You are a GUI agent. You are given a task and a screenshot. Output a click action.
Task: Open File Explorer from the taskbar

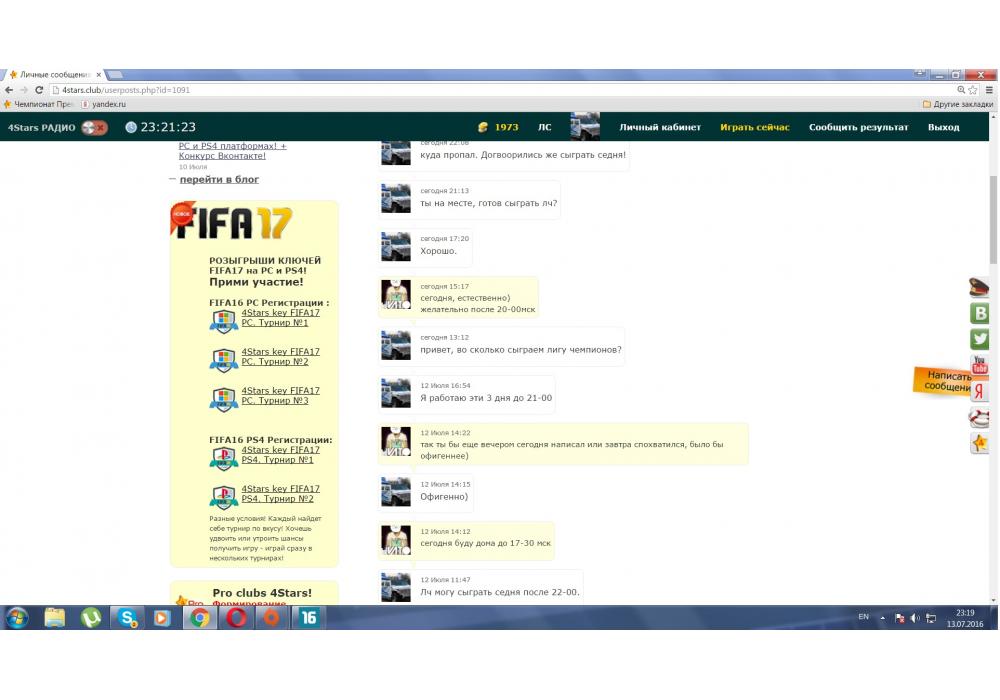55,618
